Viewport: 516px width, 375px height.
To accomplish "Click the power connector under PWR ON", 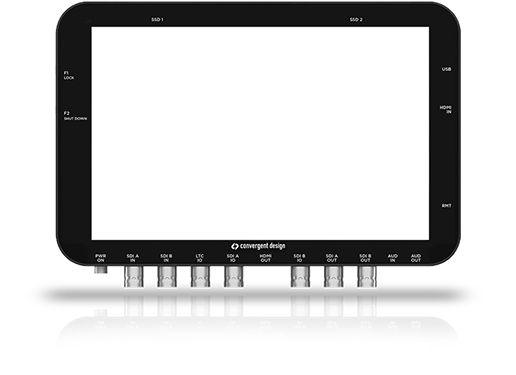I will (x=101, y=269).
